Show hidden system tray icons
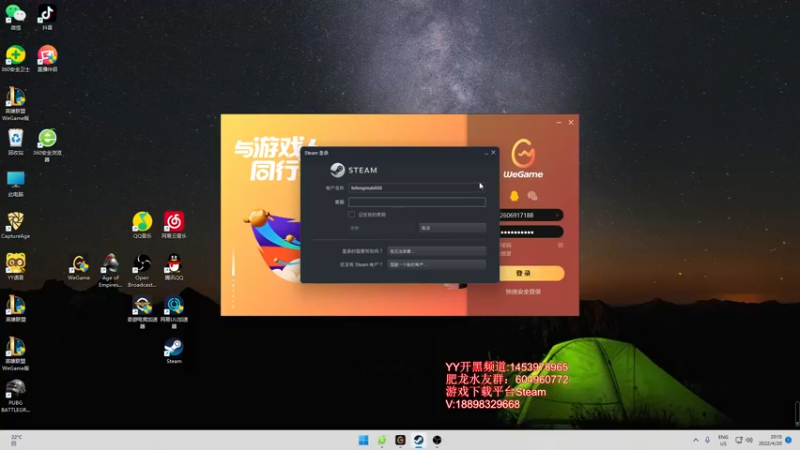This screenshot has width=800, height=450. (695, 440)
